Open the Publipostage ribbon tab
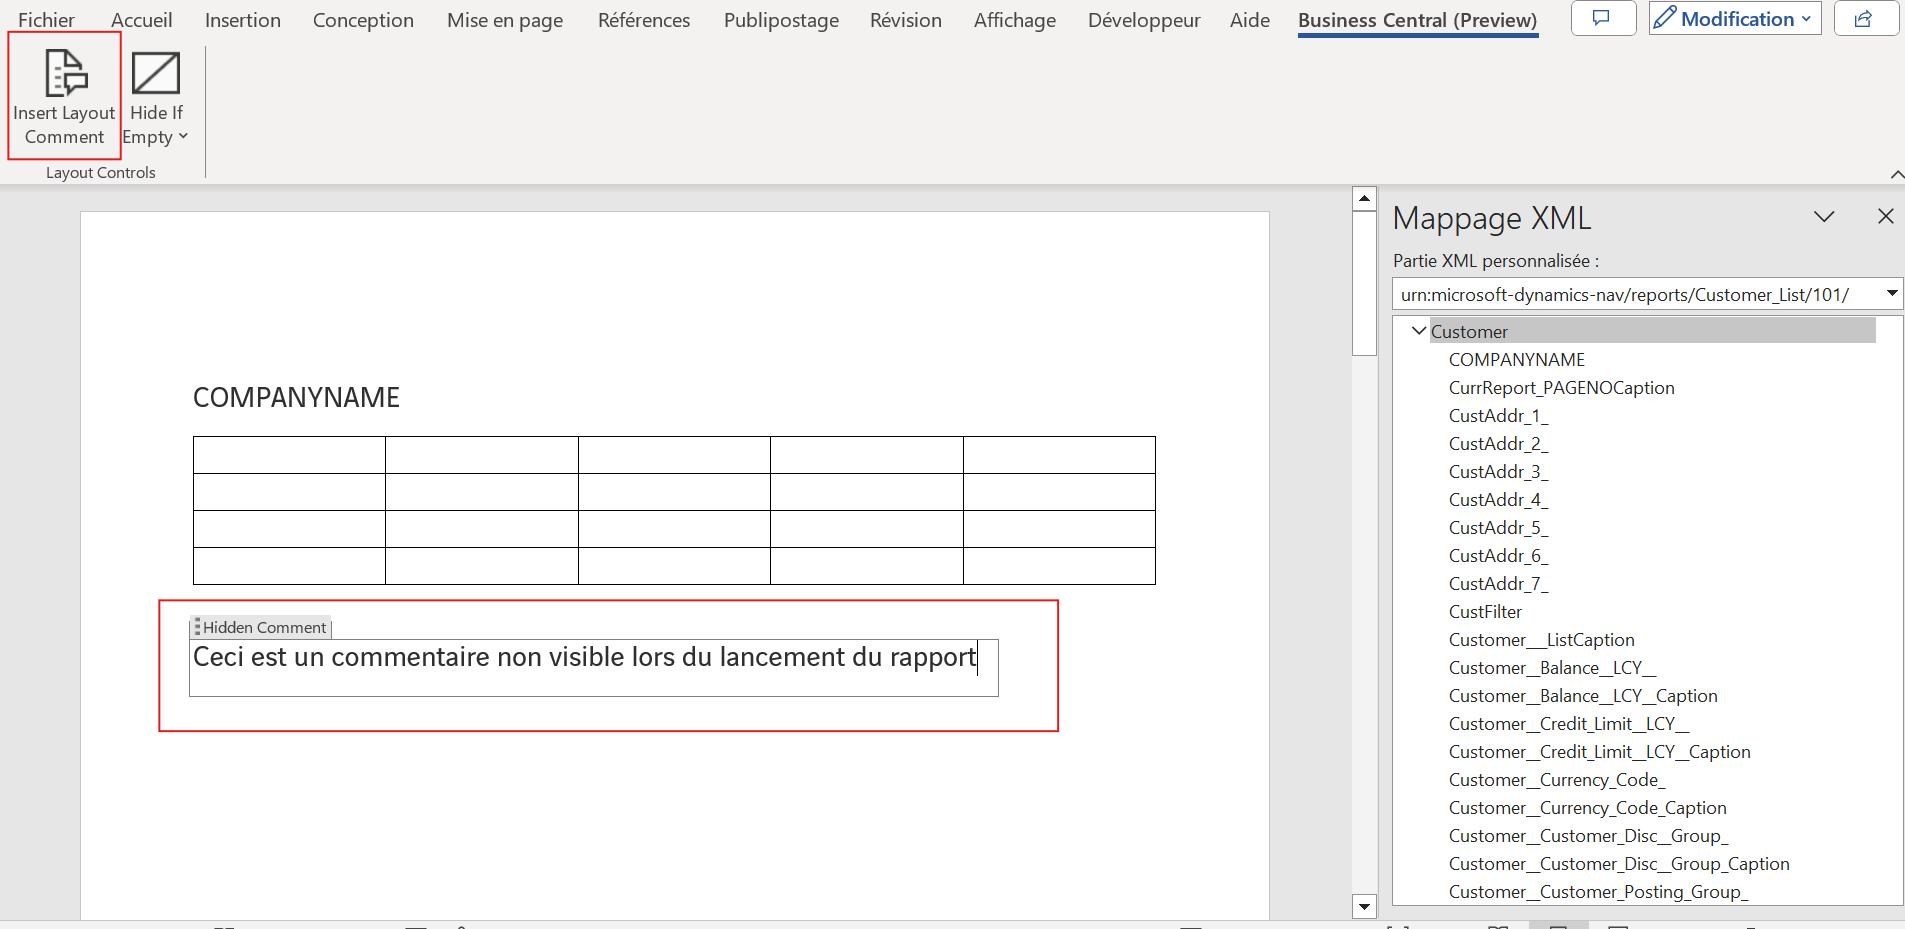The width and height of the screenshot is (1905, 929). 780,20
